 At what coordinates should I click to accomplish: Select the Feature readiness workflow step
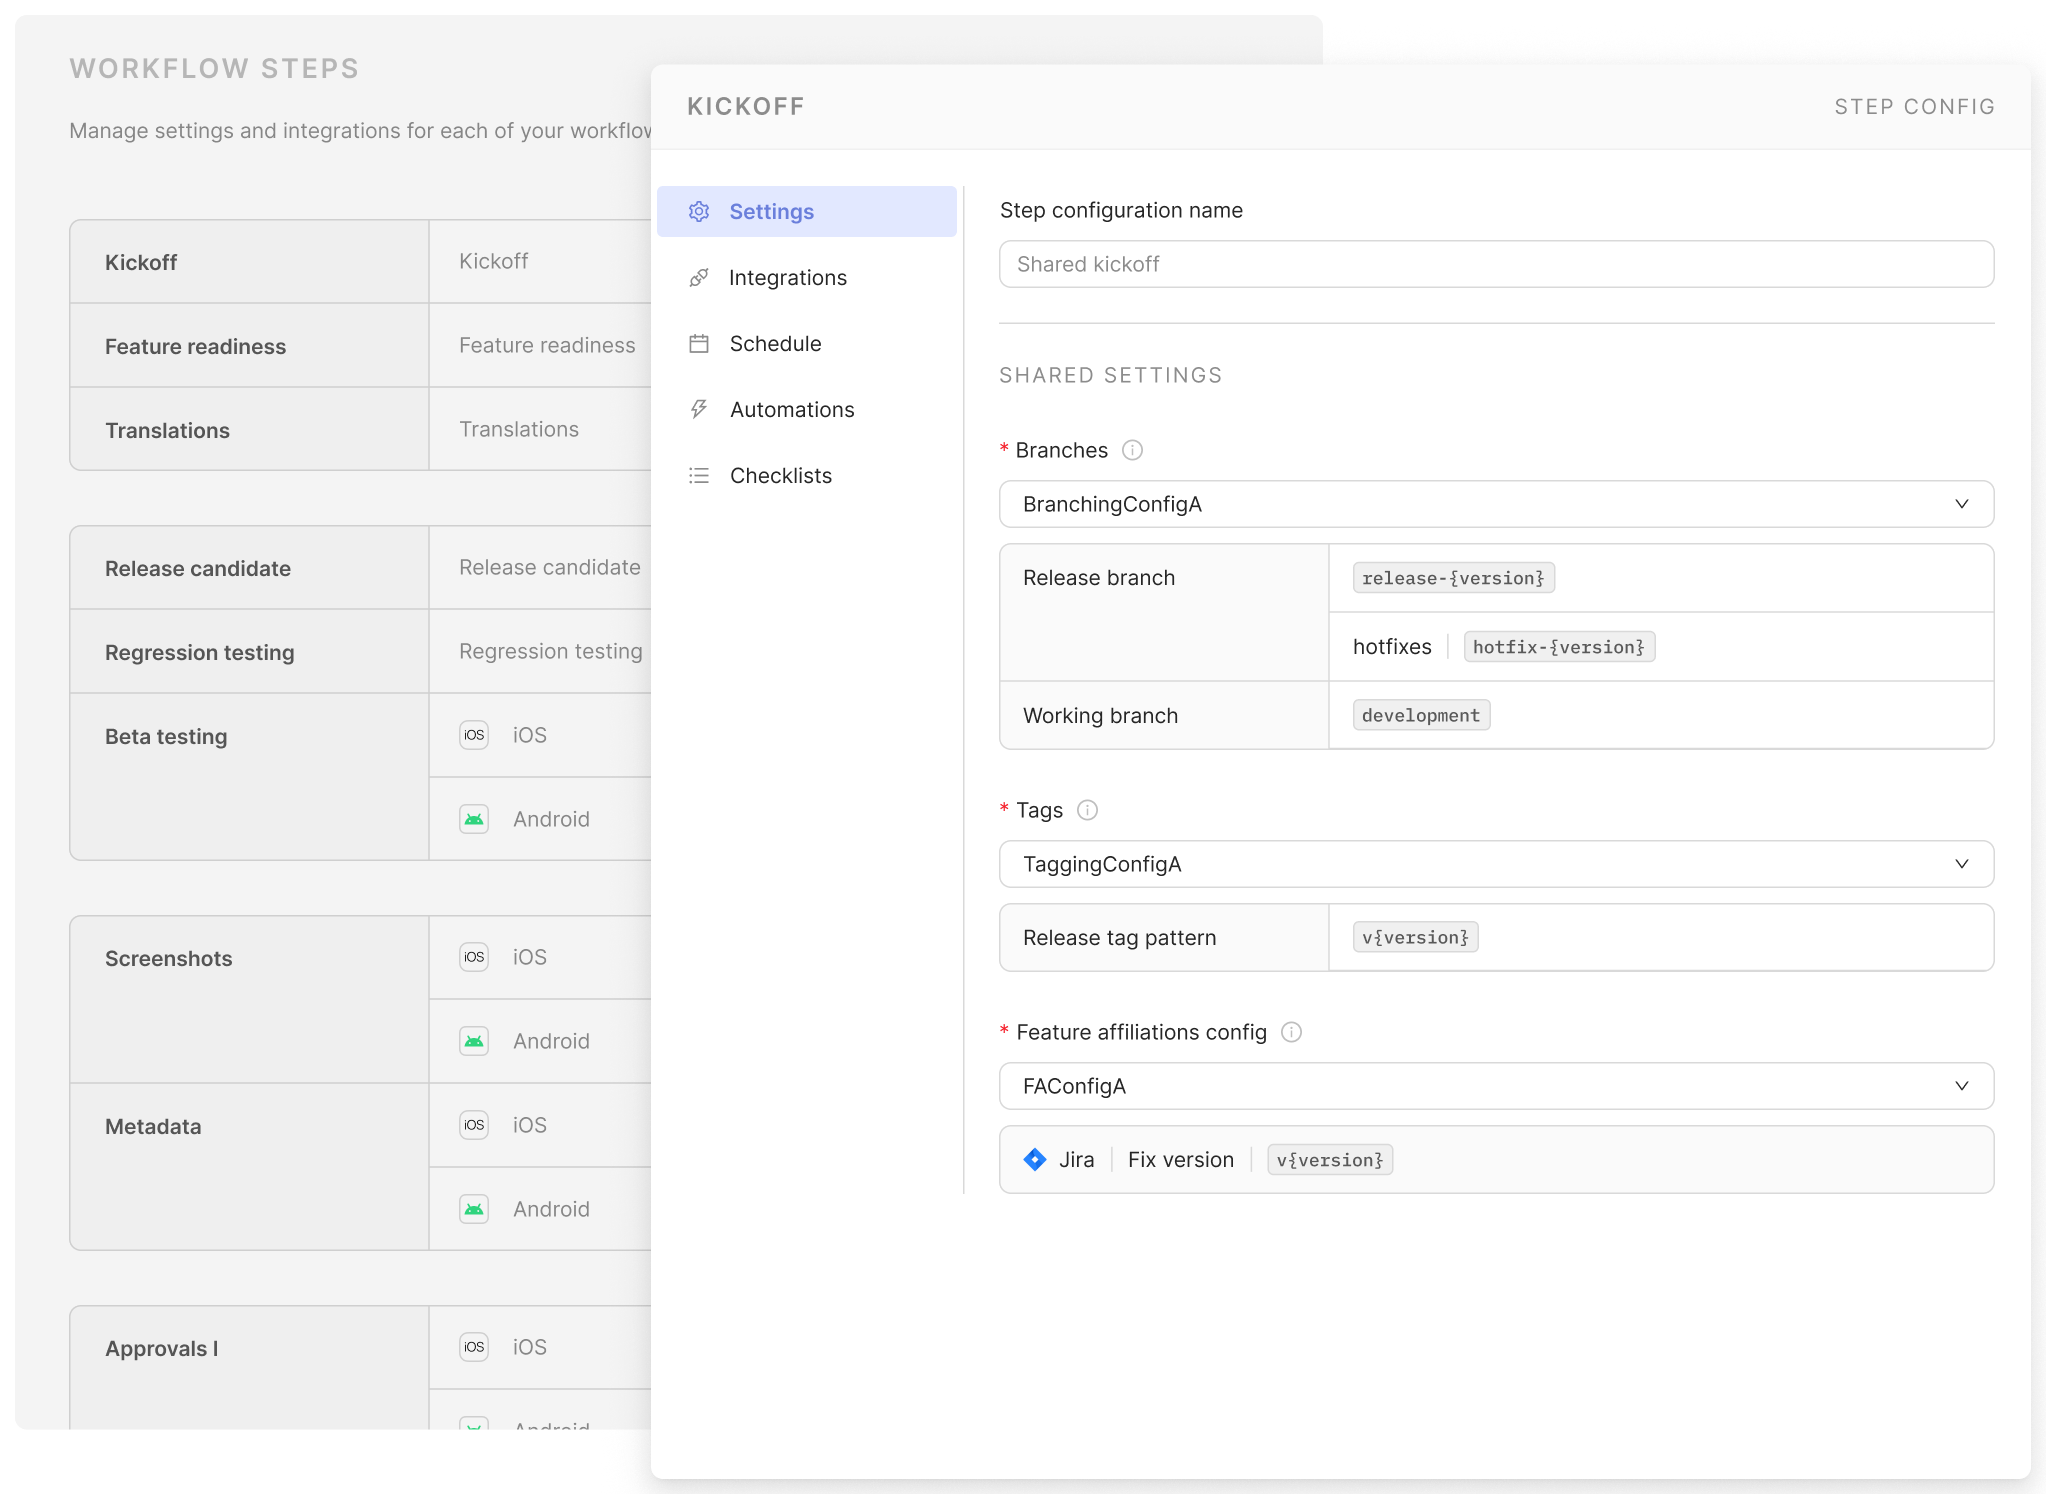(x=196, y=346)
